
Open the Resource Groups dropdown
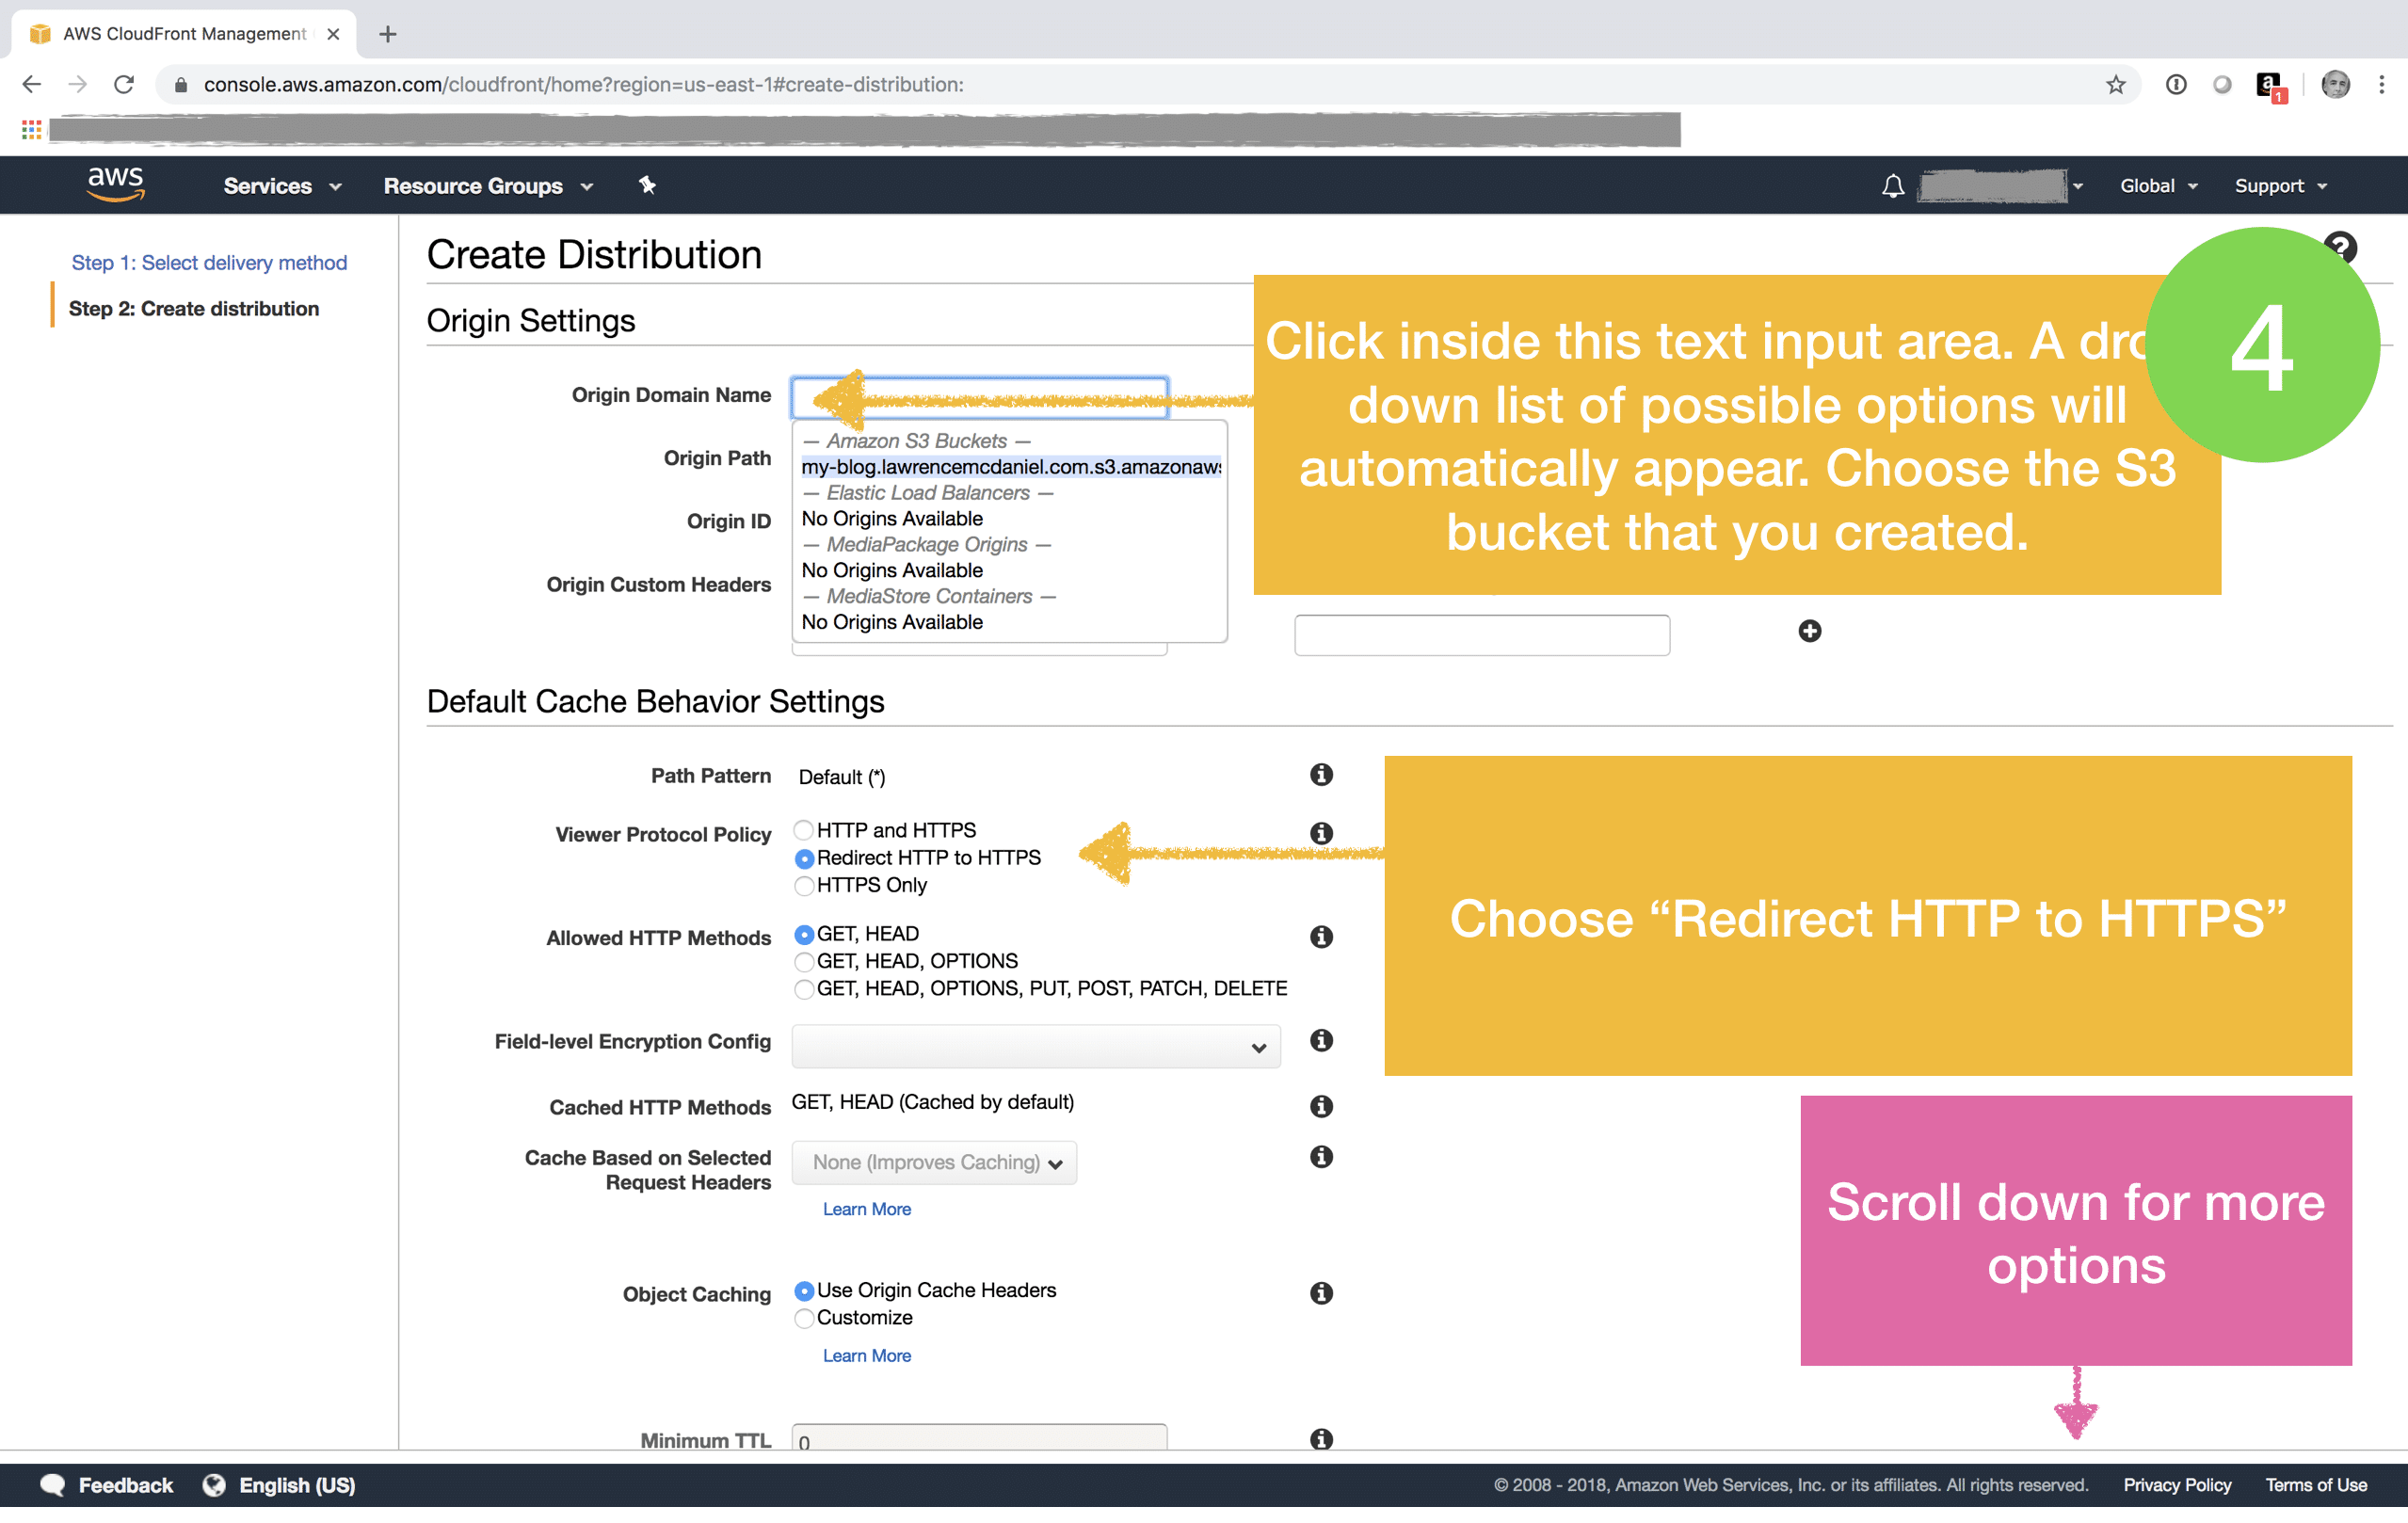click(488, 186)
